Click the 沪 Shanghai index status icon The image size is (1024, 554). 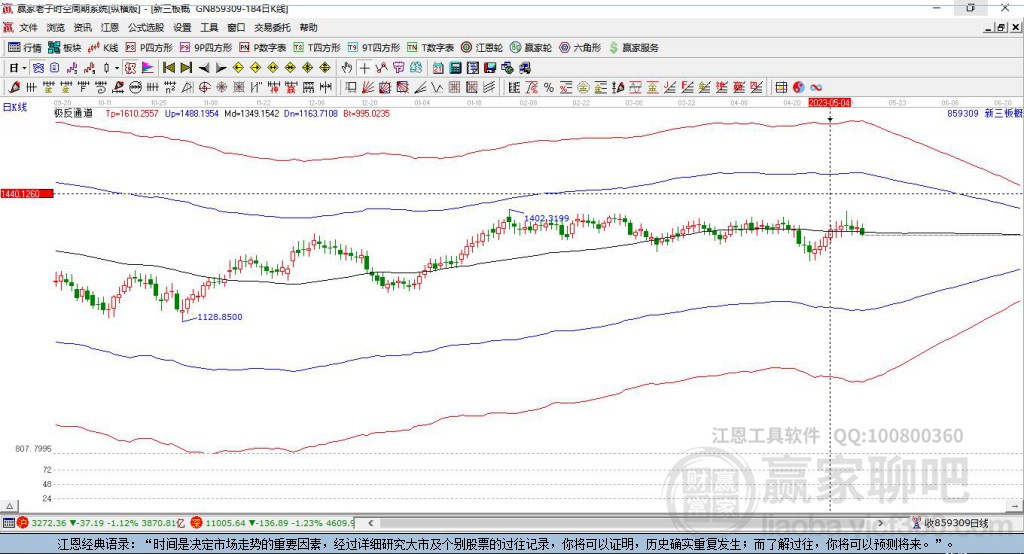(x=23, y=523)
